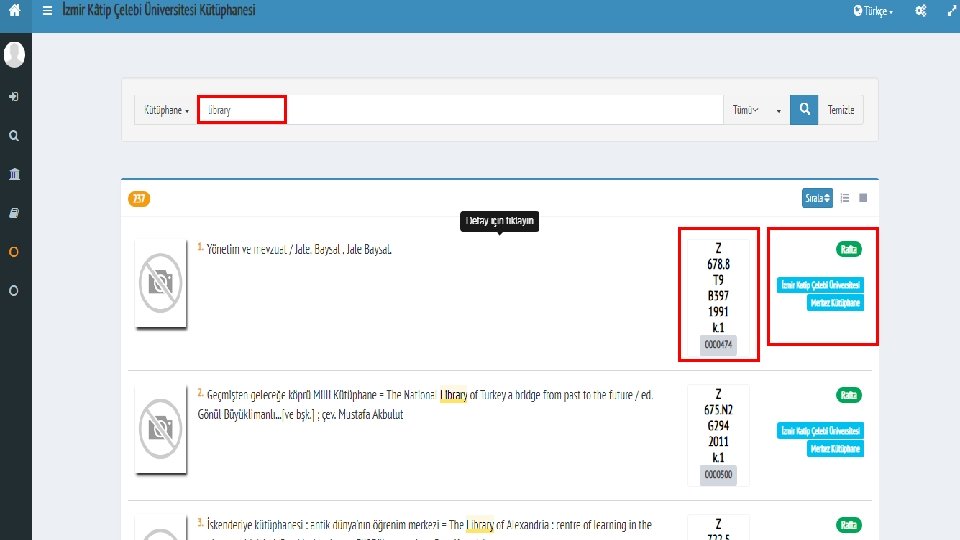960x540 pixels.
Task: Click call number Z 675.N2 of second result
Action: point(718,426)
